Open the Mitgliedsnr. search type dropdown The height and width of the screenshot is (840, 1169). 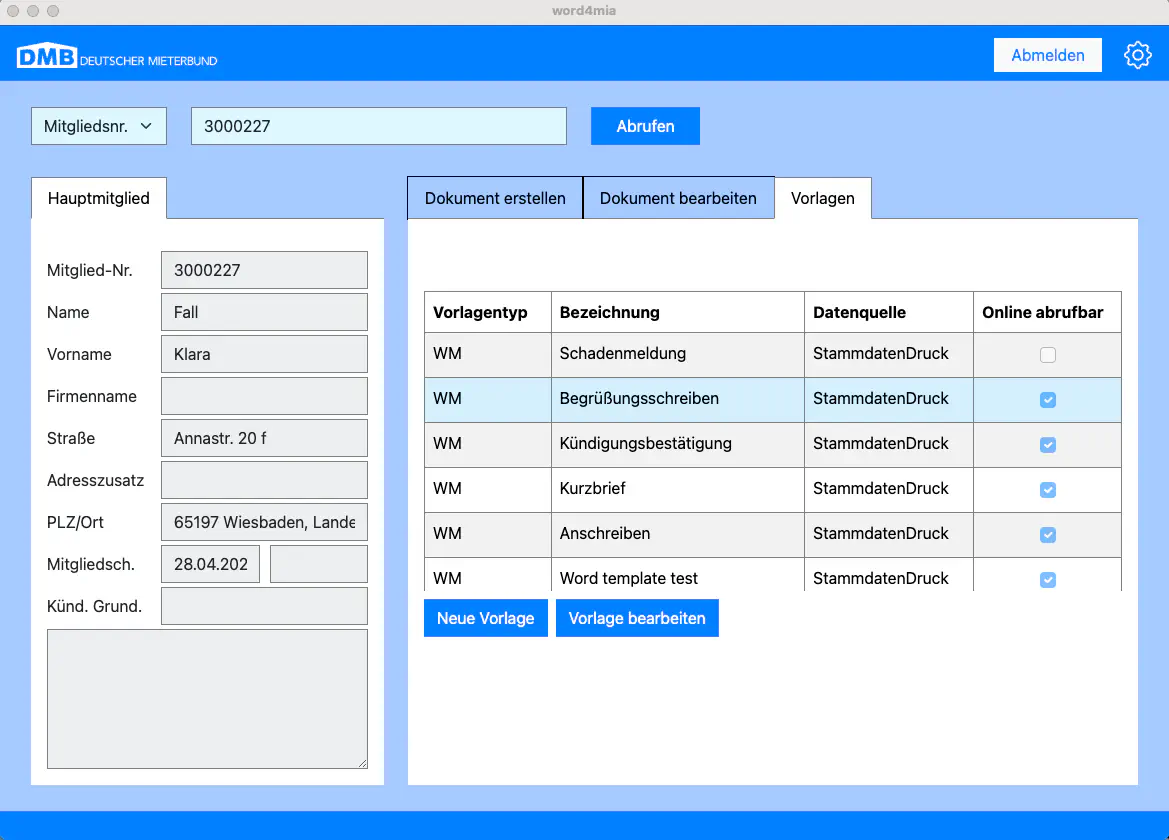click(x=98, y=126)
